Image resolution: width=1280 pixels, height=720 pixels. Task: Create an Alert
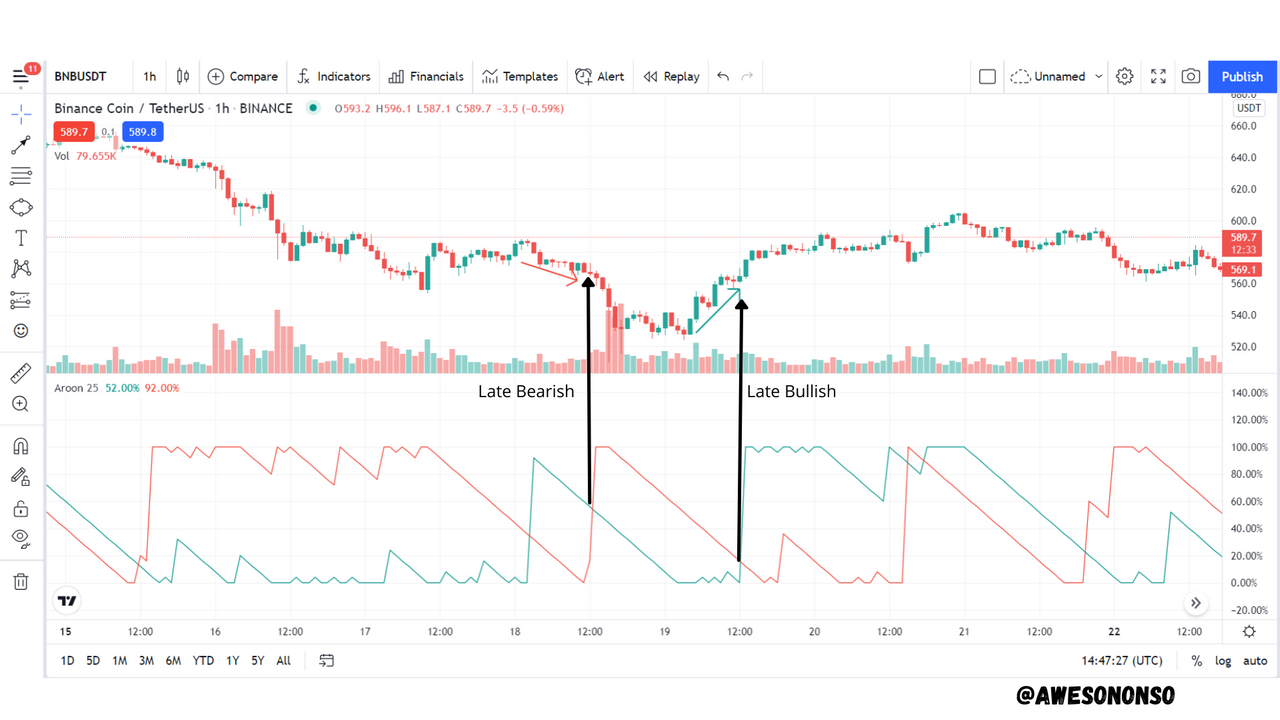(600, 77)
